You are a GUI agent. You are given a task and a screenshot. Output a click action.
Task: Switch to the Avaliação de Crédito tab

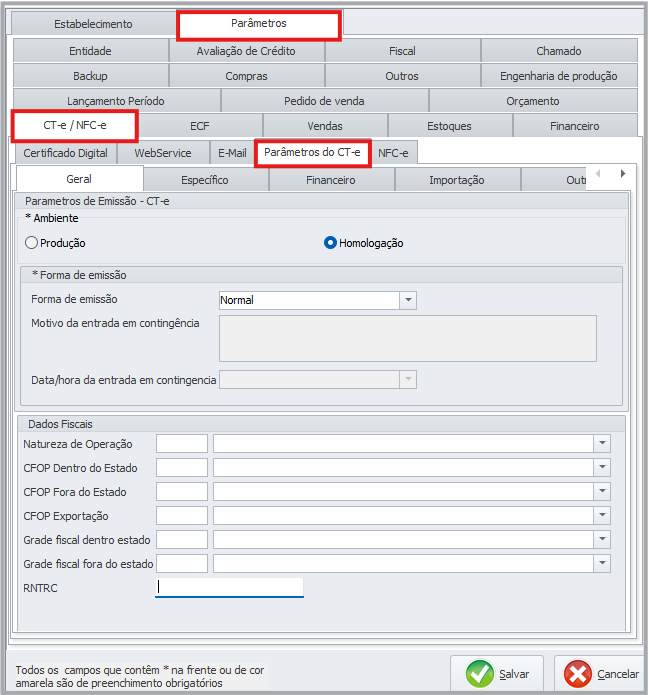click(x=247, y=51)
